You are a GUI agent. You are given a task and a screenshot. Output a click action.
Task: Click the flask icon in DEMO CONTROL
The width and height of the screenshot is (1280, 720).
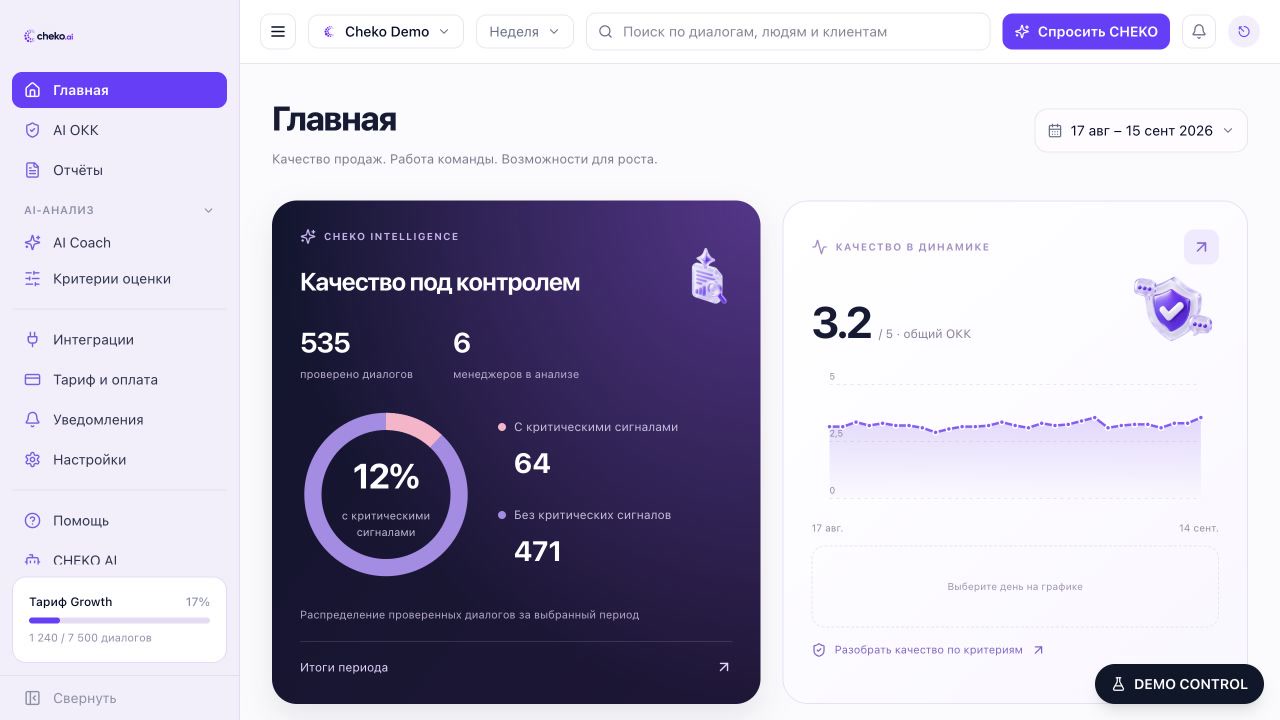point(1118,685)
